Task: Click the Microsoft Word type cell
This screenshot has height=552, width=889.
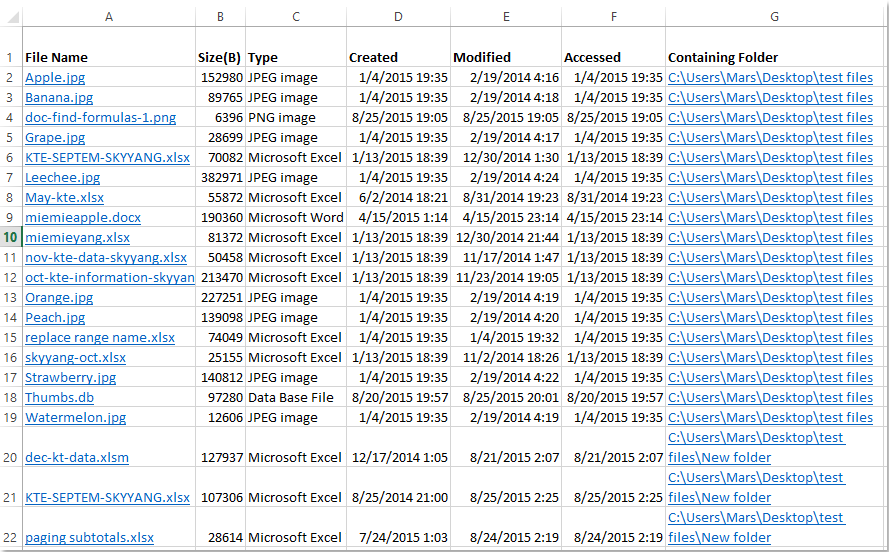Action: click(x=295, y=217)
